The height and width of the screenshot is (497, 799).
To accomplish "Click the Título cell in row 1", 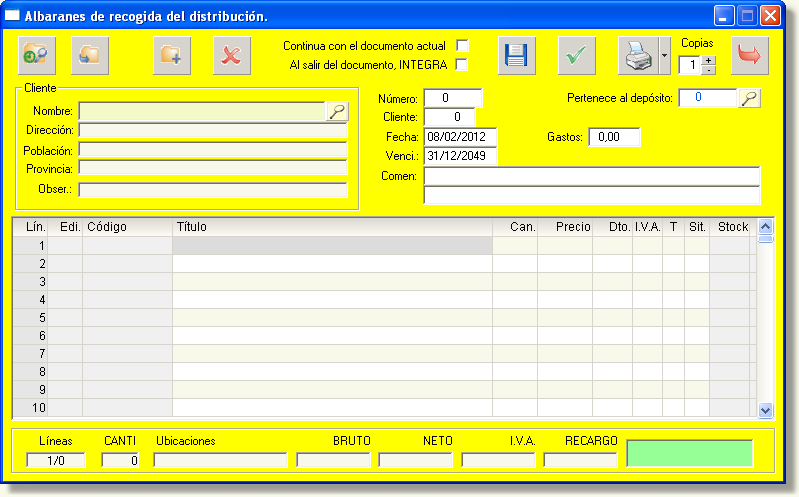I will 332,246.
